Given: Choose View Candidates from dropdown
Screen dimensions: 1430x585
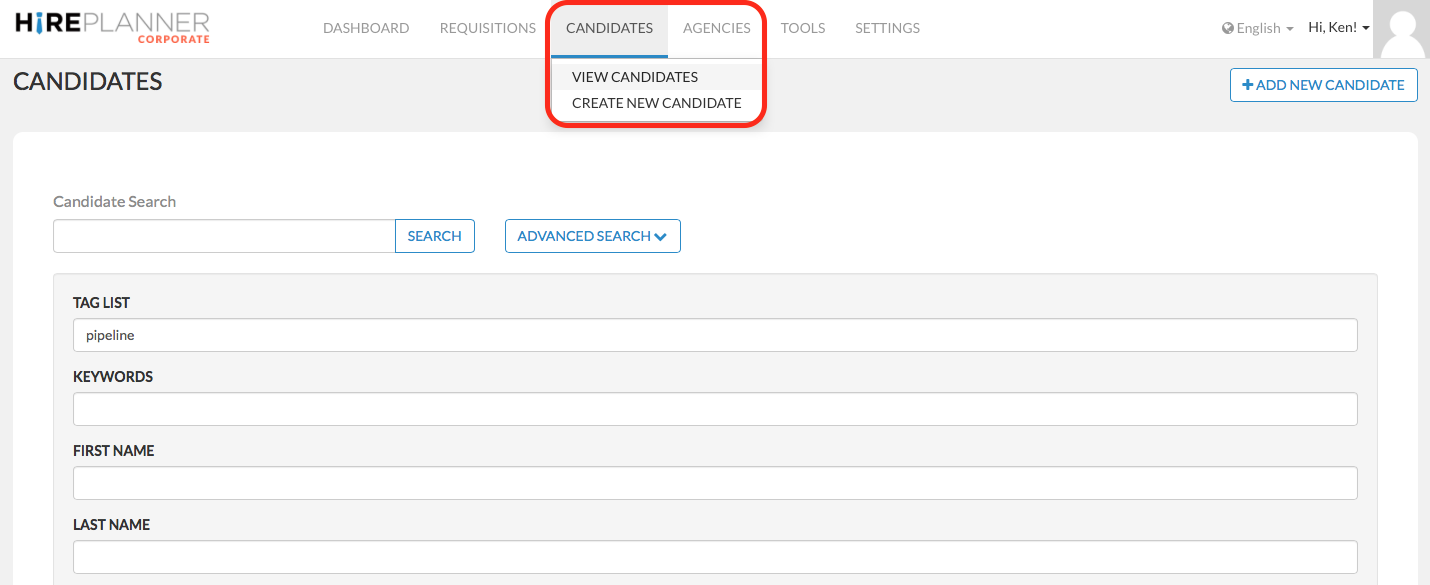Looking at the screenshot, I should click(635, 77).
